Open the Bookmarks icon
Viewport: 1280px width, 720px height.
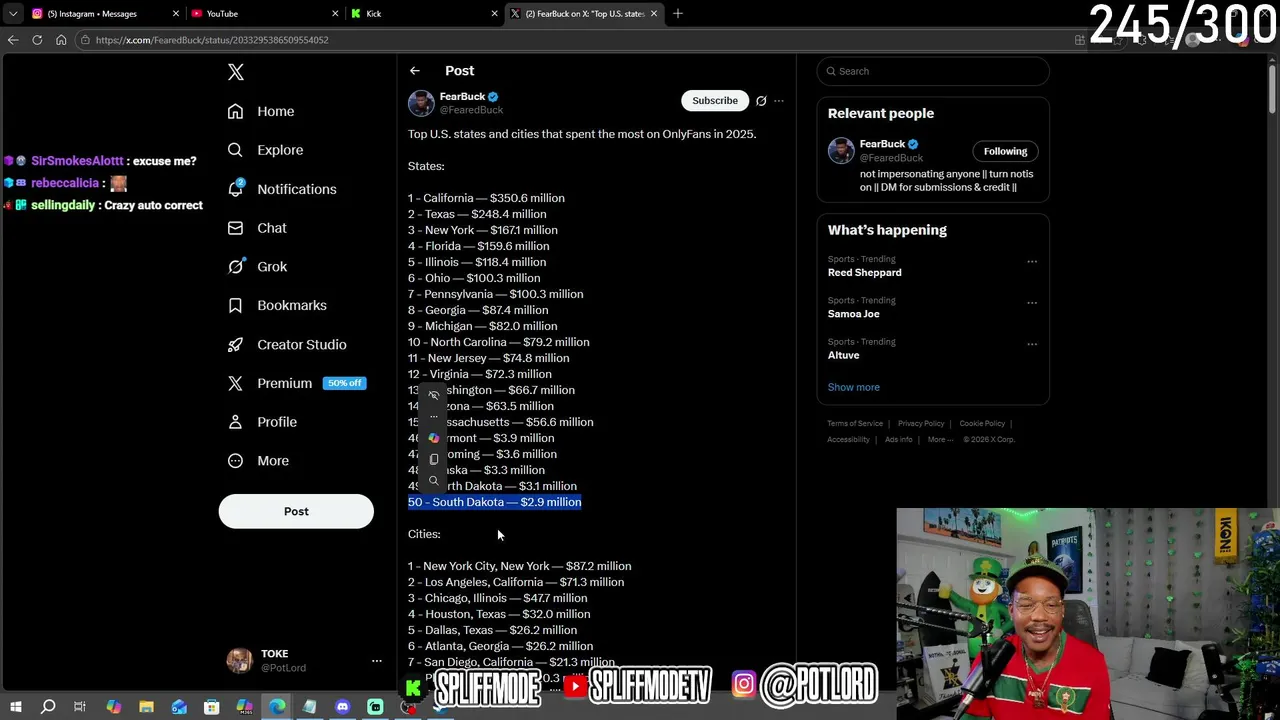coord(235,305)
